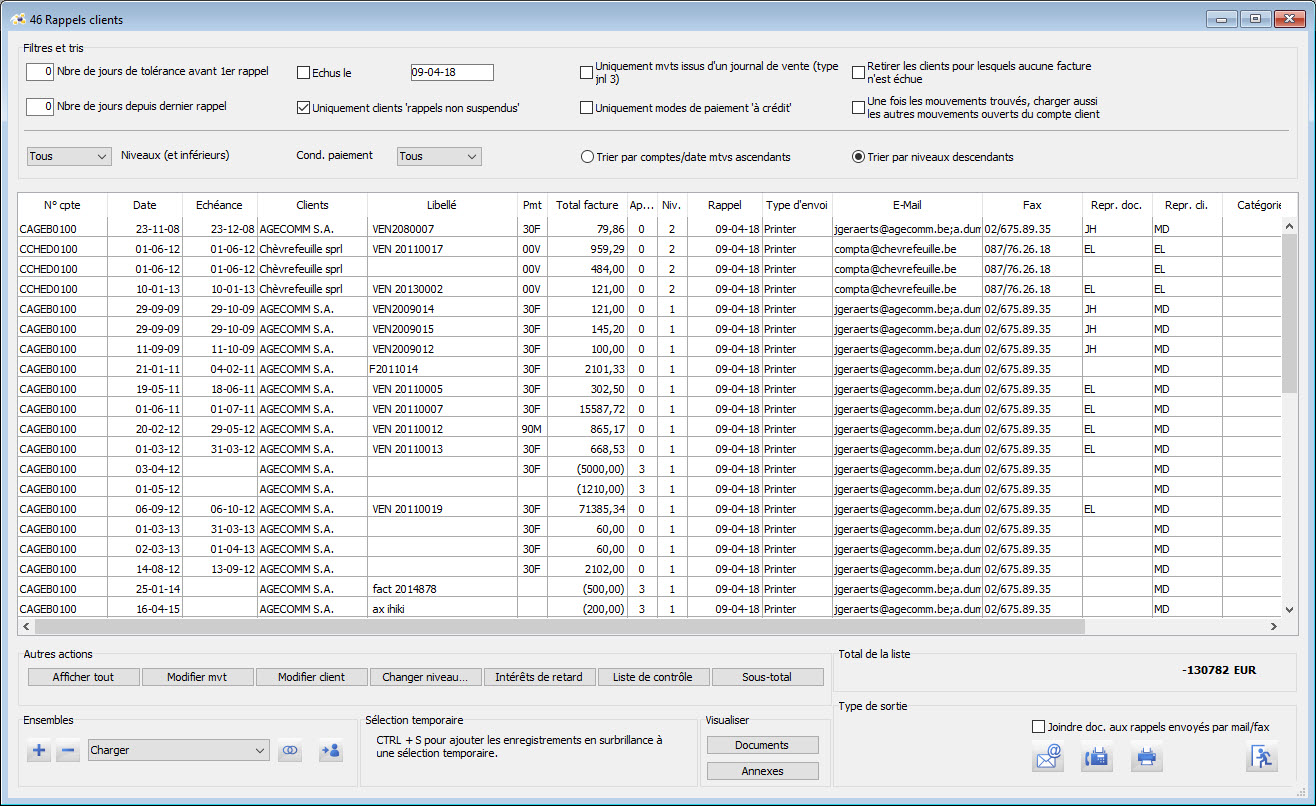Click the linked-circles icon beside Charger
This screenshot has height=806, width=1316.
pos(290,751)
